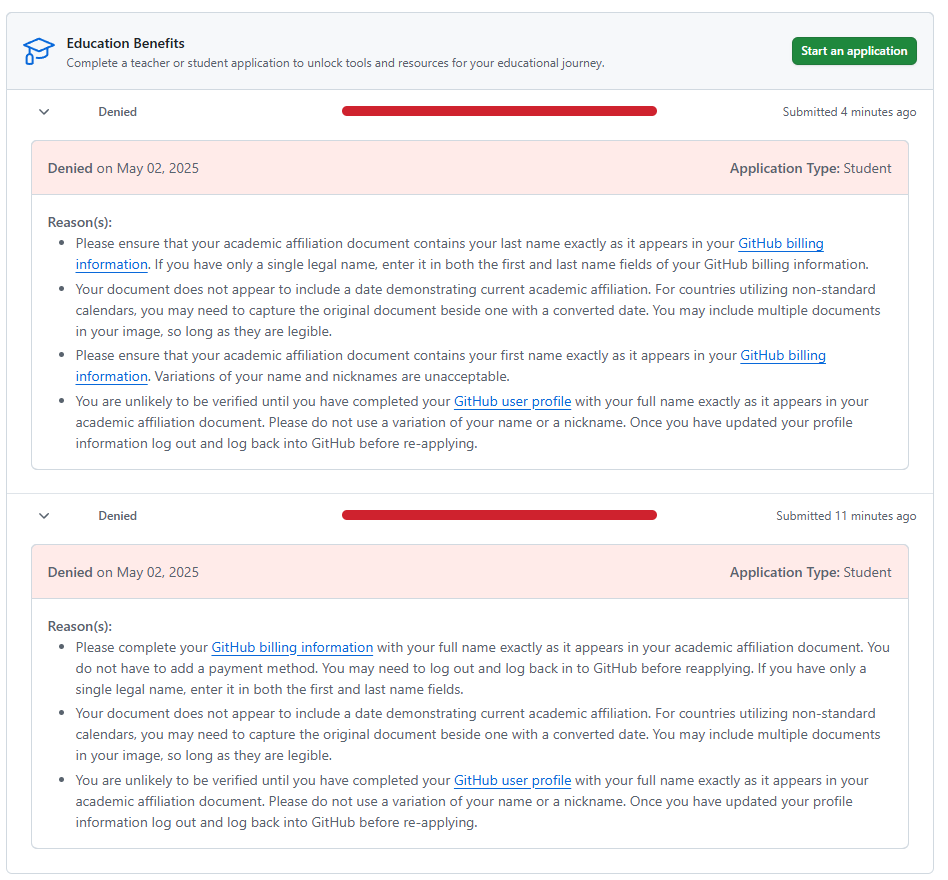Click 'Reason(s):' heading in first application
The height and width of the screenshot is (880, 948).
tap(80, 222)
